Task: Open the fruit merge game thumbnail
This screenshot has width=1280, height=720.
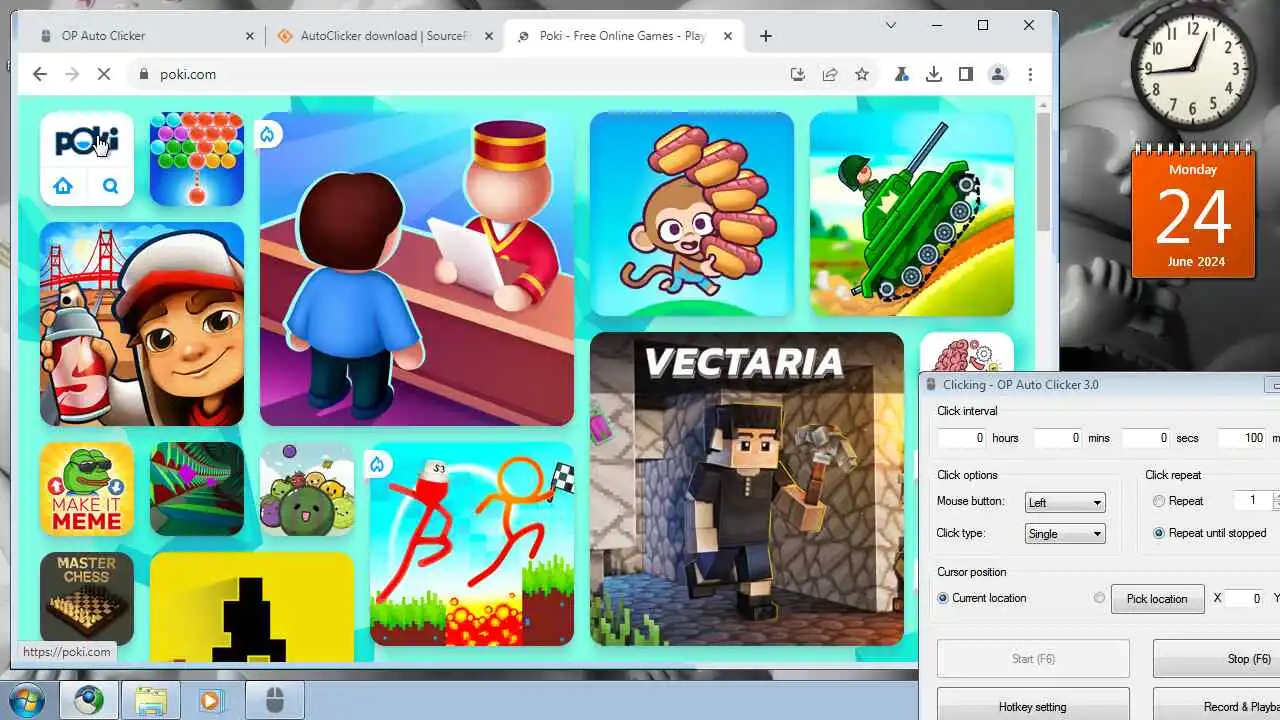Action: click(307, 489)
